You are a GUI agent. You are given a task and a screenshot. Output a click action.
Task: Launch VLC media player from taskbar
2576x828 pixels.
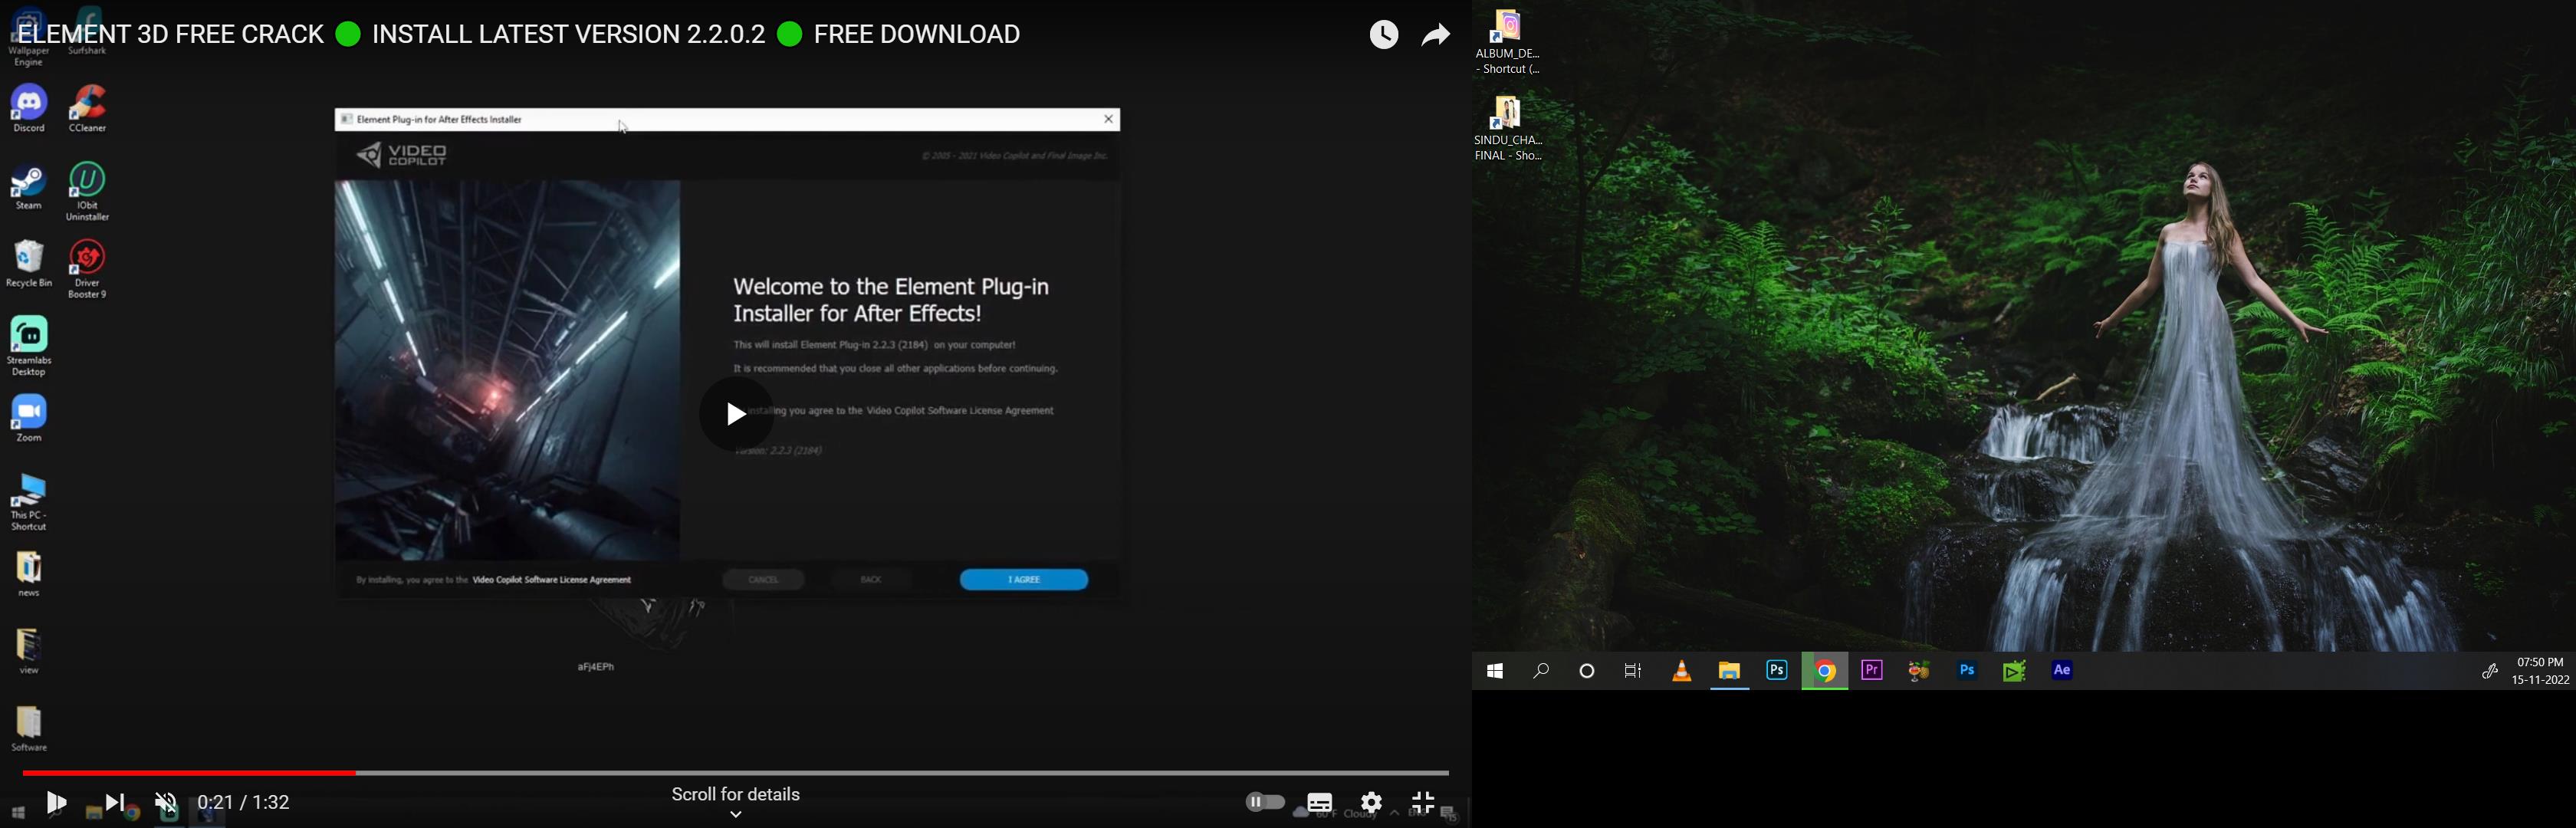(1682, 671)
